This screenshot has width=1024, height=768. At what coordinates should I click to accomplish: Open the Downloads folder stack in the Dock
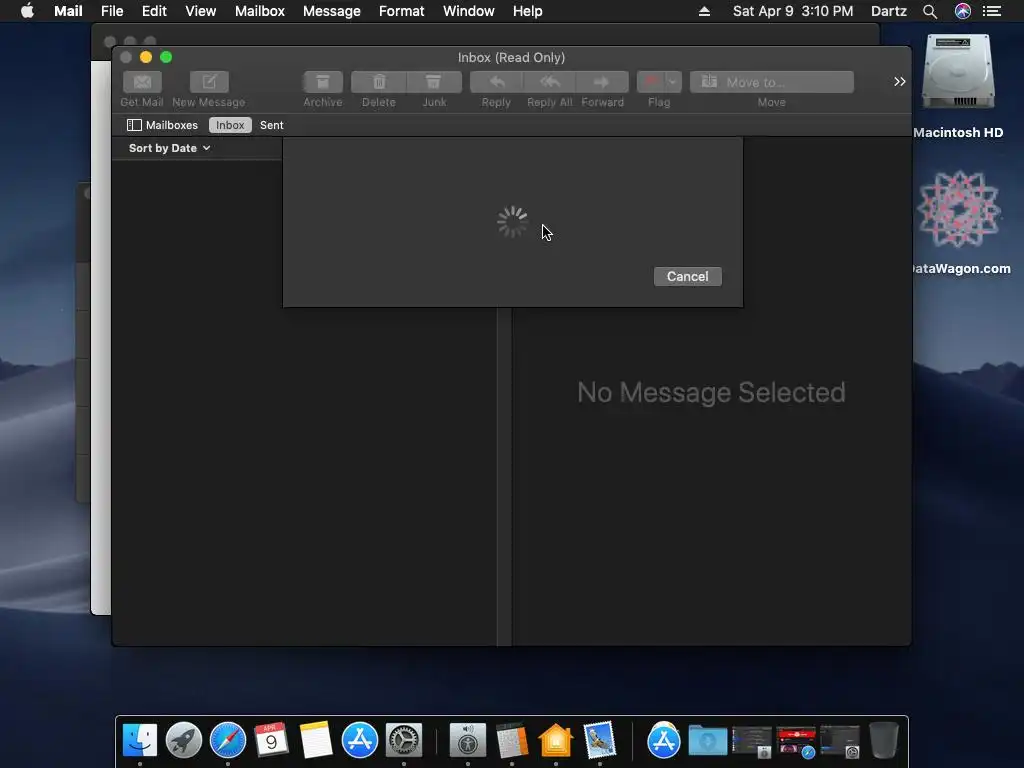point(708,741)
